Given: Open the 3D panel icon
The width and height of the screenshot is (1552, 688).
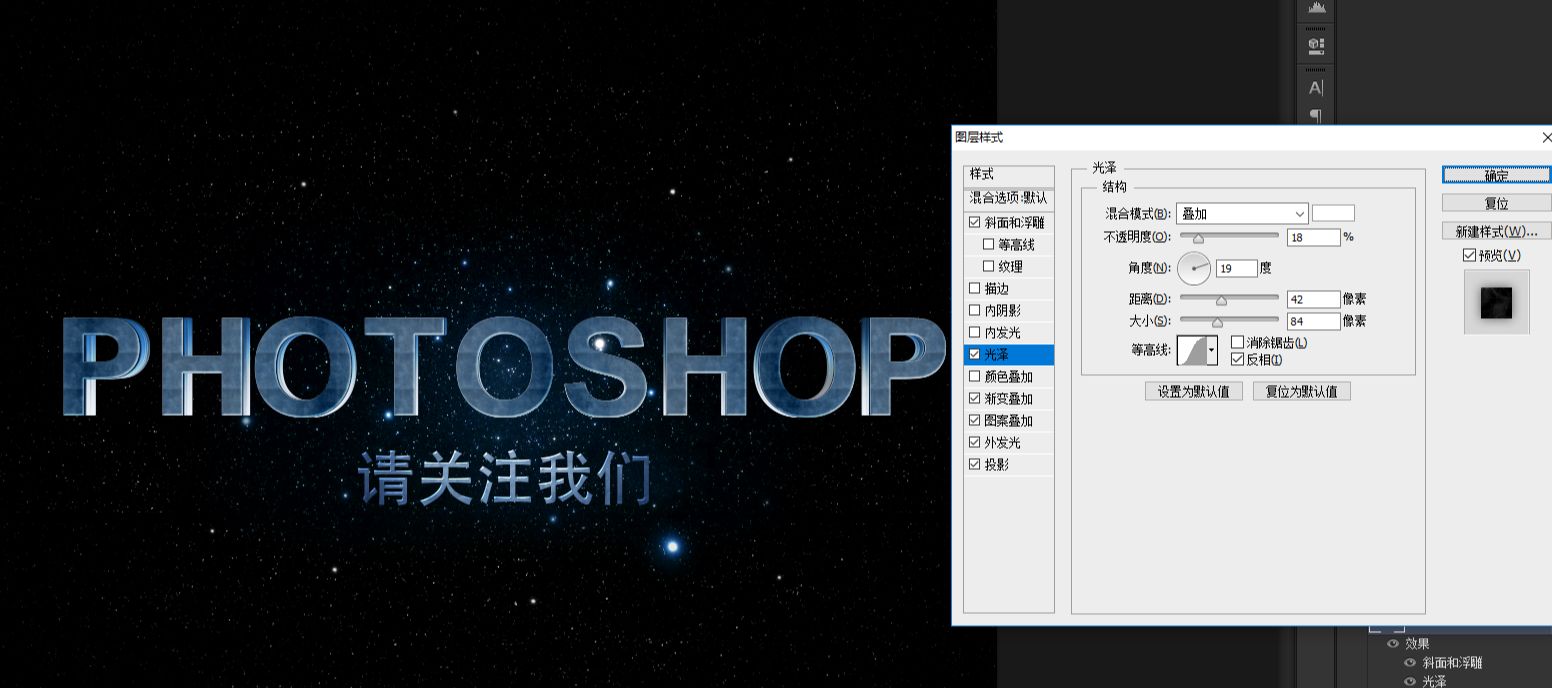Looking at the screenshot, I should 1316,45.
